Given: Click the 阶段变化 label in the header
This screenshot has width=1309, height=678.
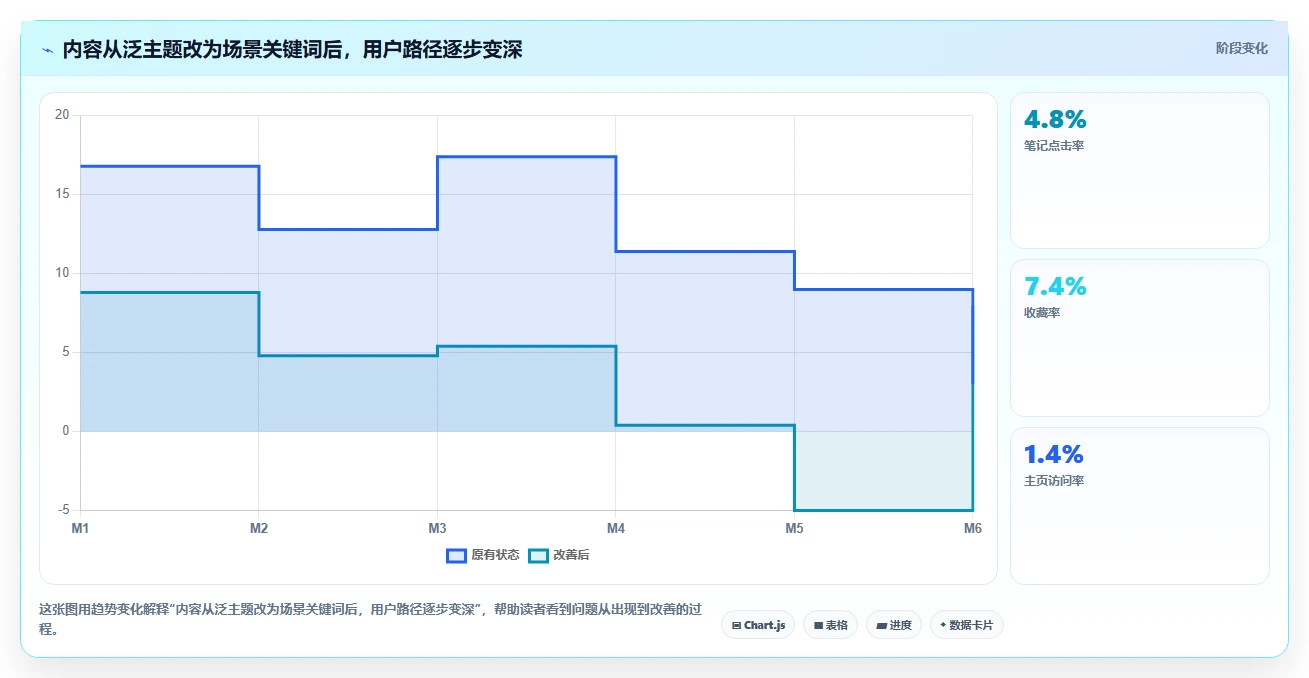Looking at the screenshot, I should (1242, 48).
